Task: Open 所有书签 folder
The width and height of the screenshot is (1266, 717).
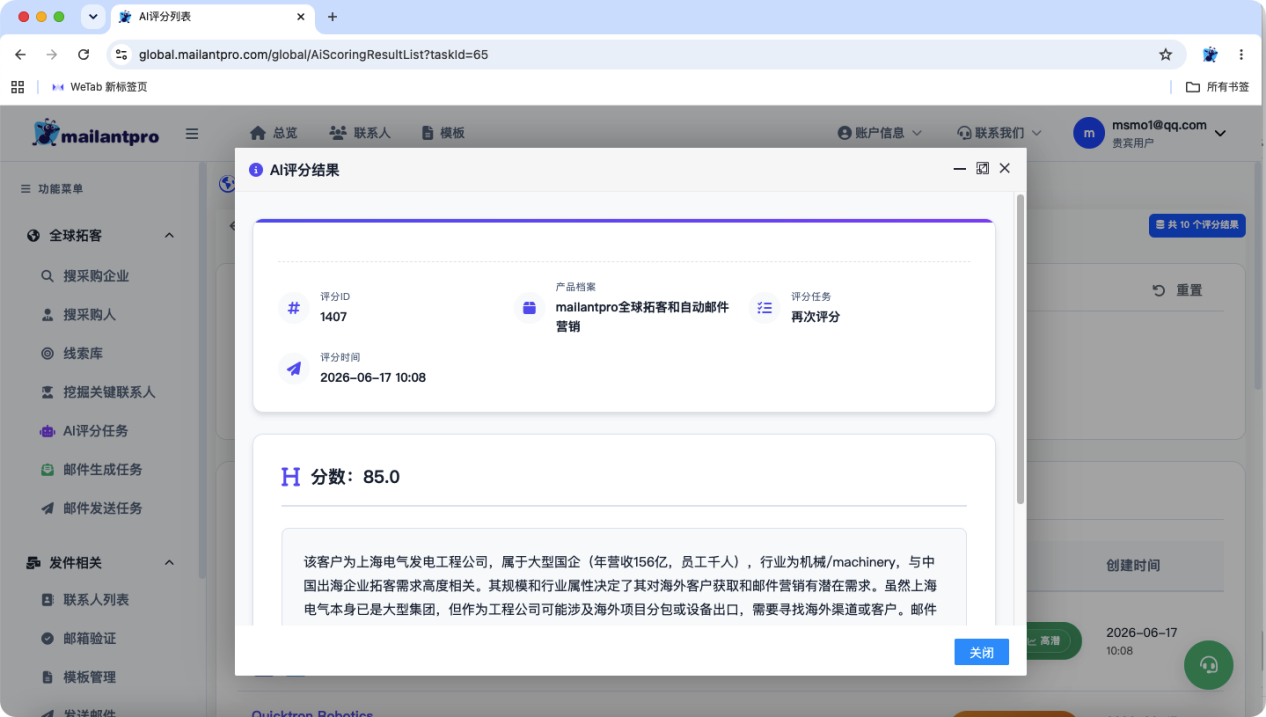Action: pos(1217,87)
